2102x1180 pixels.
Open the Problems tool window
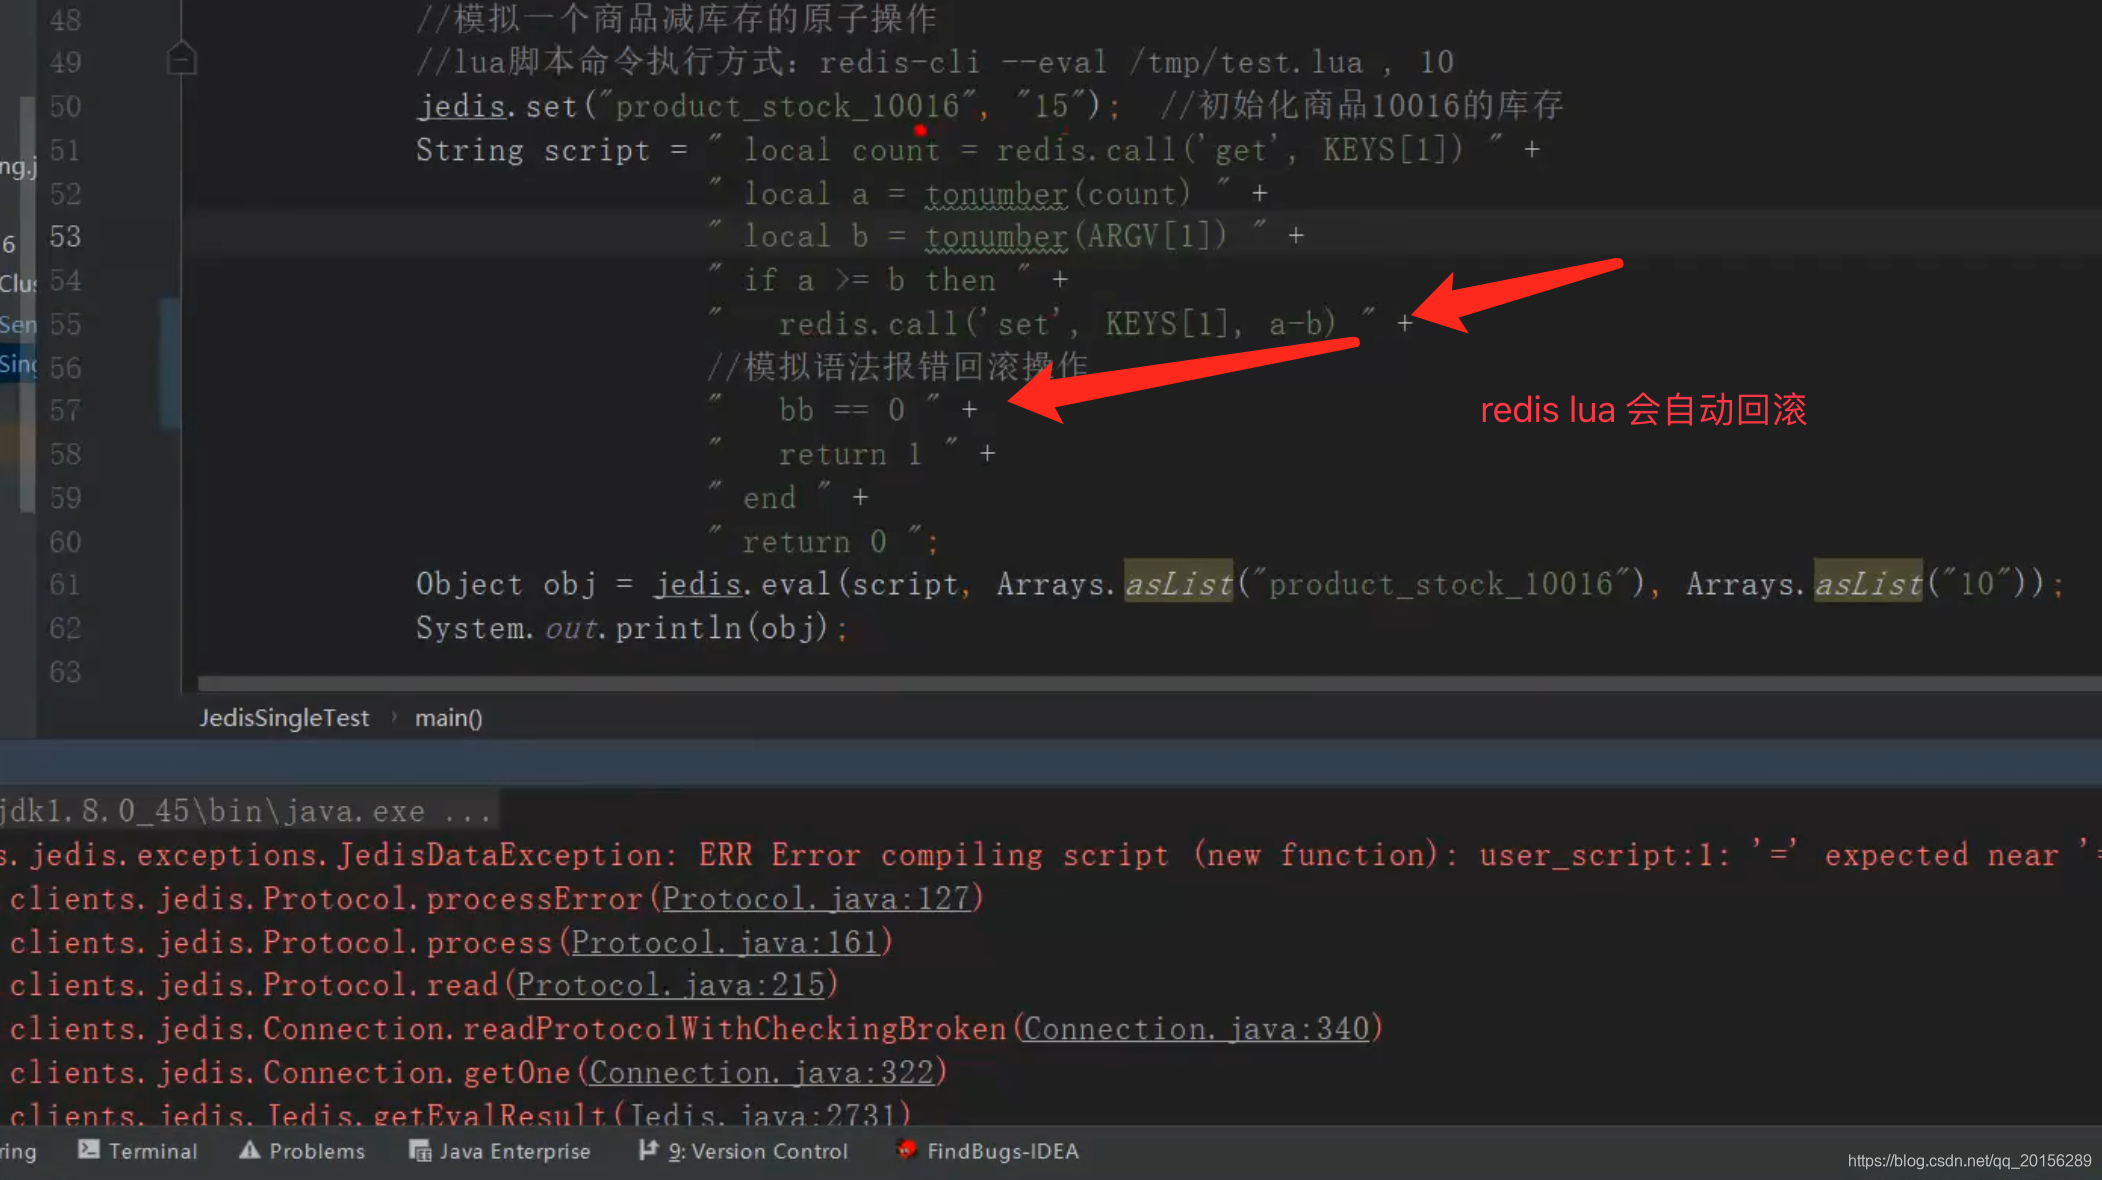[x=302, y=1151]
